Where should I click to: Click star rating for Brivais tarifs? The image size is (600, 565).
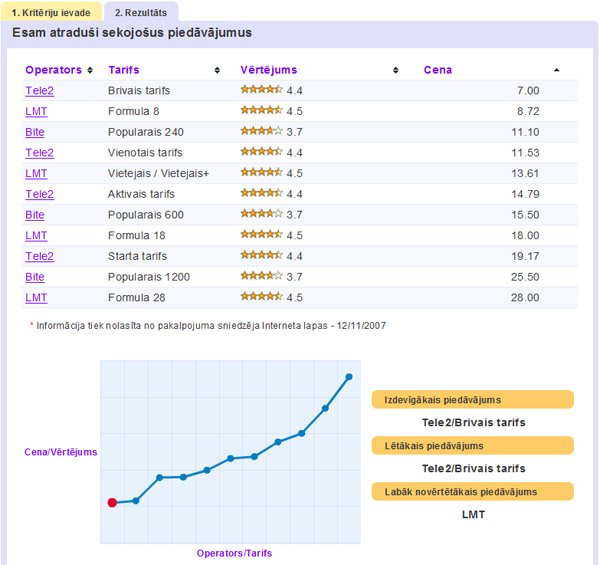point(261,91)
